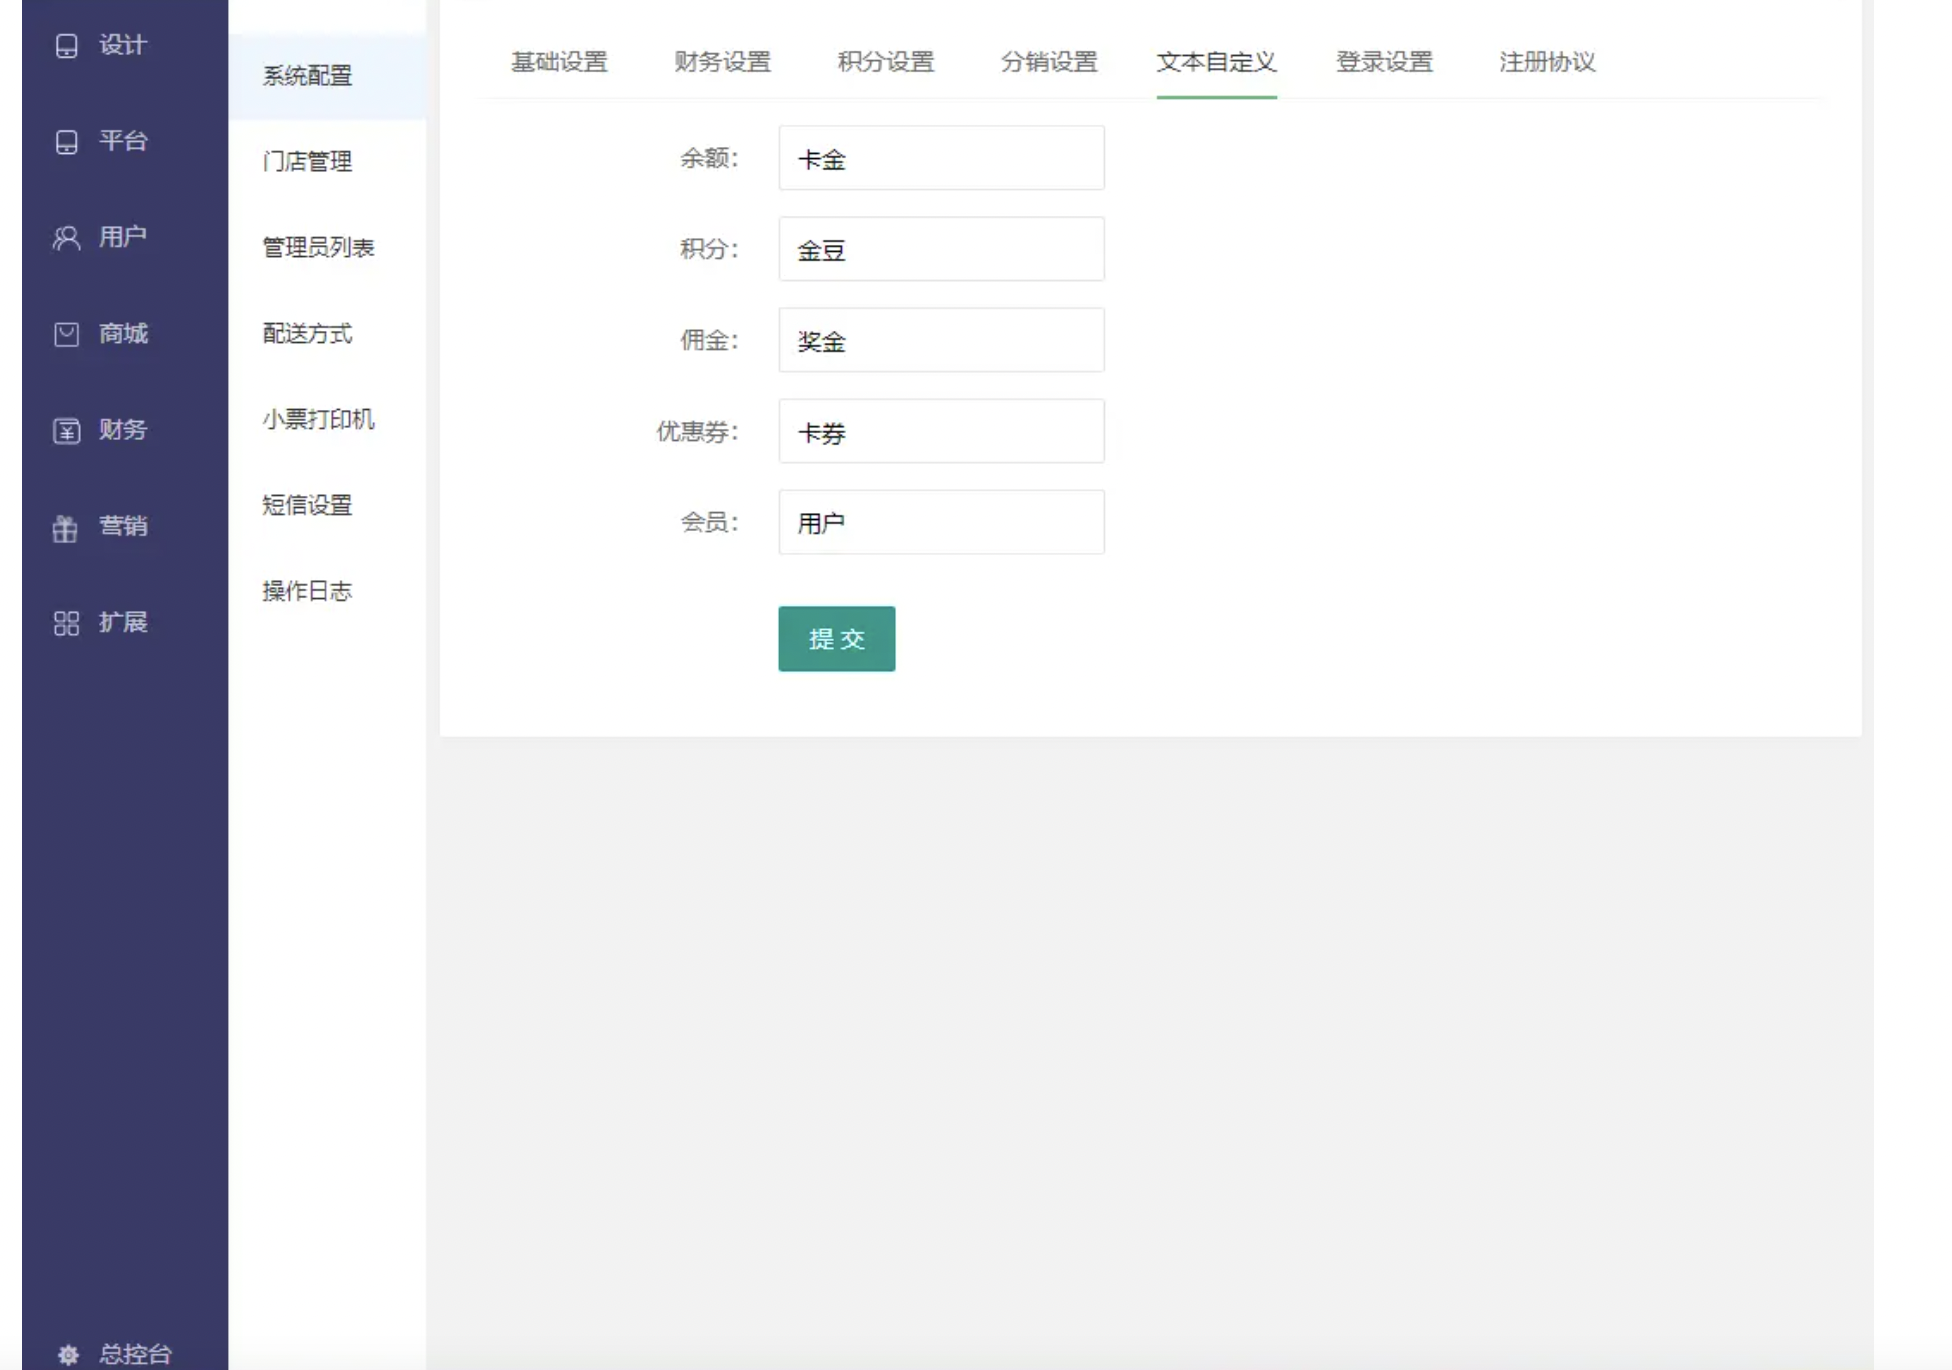The image size is (1952, 1370).
Task: Click the 总控台 gear icon
Action: 68,1355
